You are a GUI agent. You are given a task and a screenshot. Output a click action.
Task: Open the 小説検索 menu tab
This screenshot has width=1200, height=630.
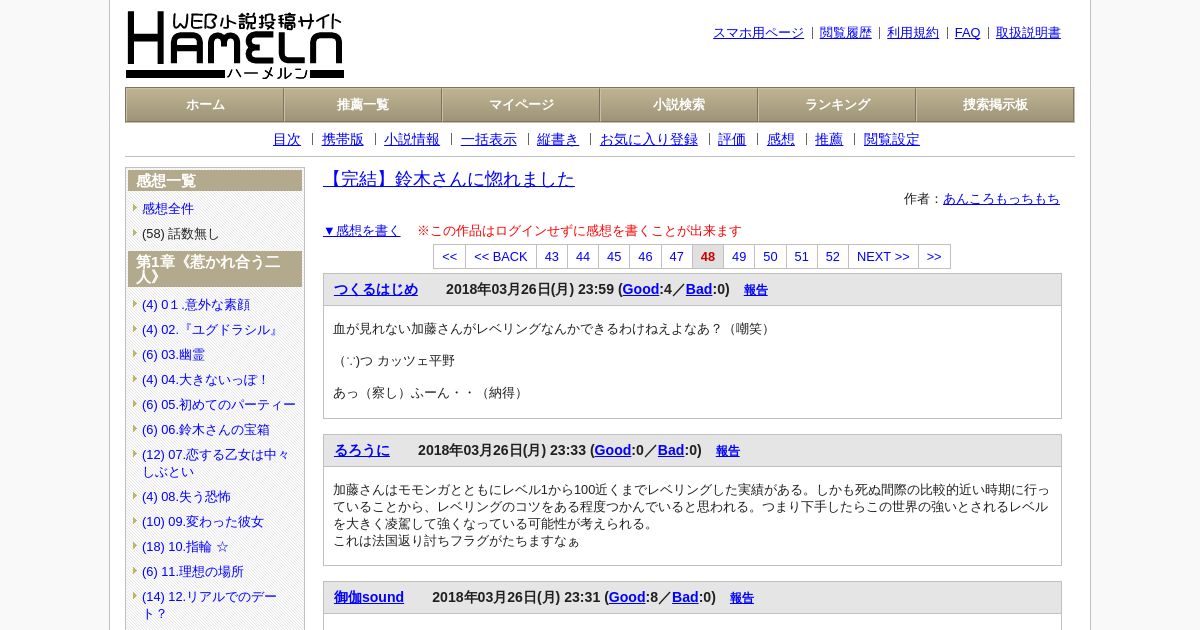coord(679,105)
